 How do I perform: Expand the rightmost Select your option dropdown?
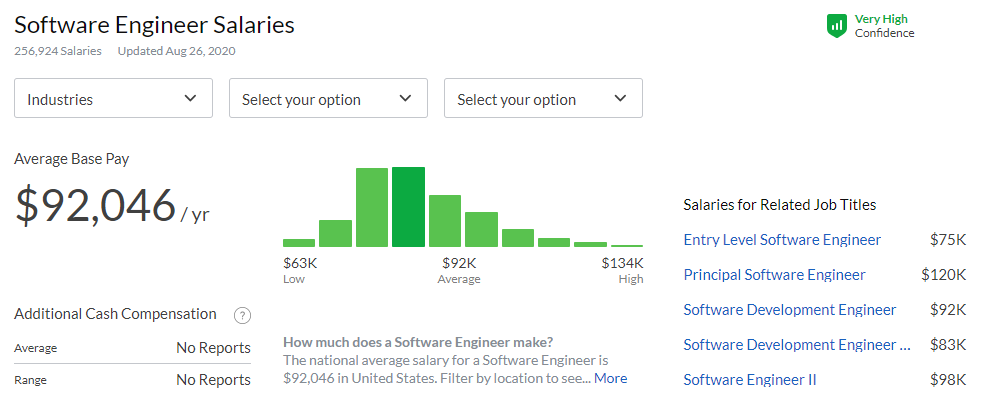(543, 99)
